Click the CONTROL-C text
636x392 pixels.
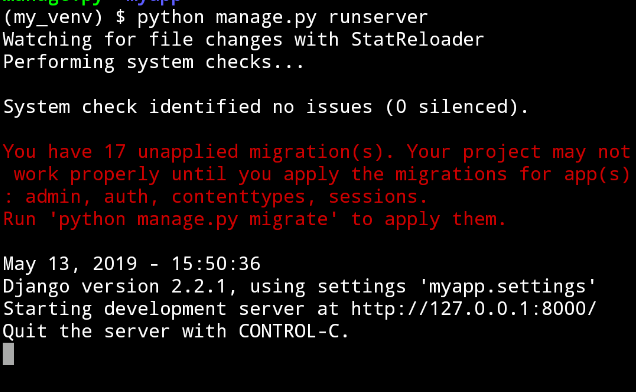pyautogui.click(x=289, y=331)
